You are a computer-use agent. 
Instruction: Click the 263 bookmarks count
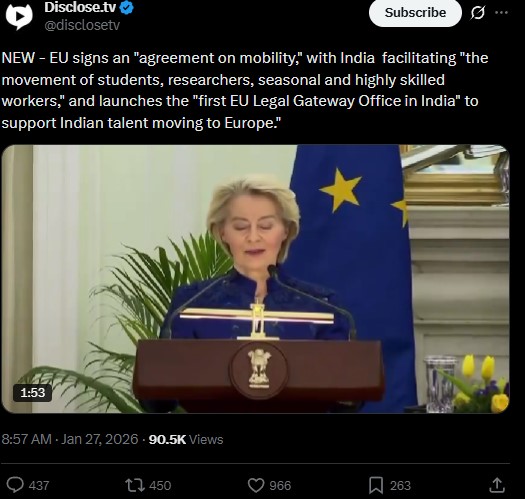click(x=400, y=485)
